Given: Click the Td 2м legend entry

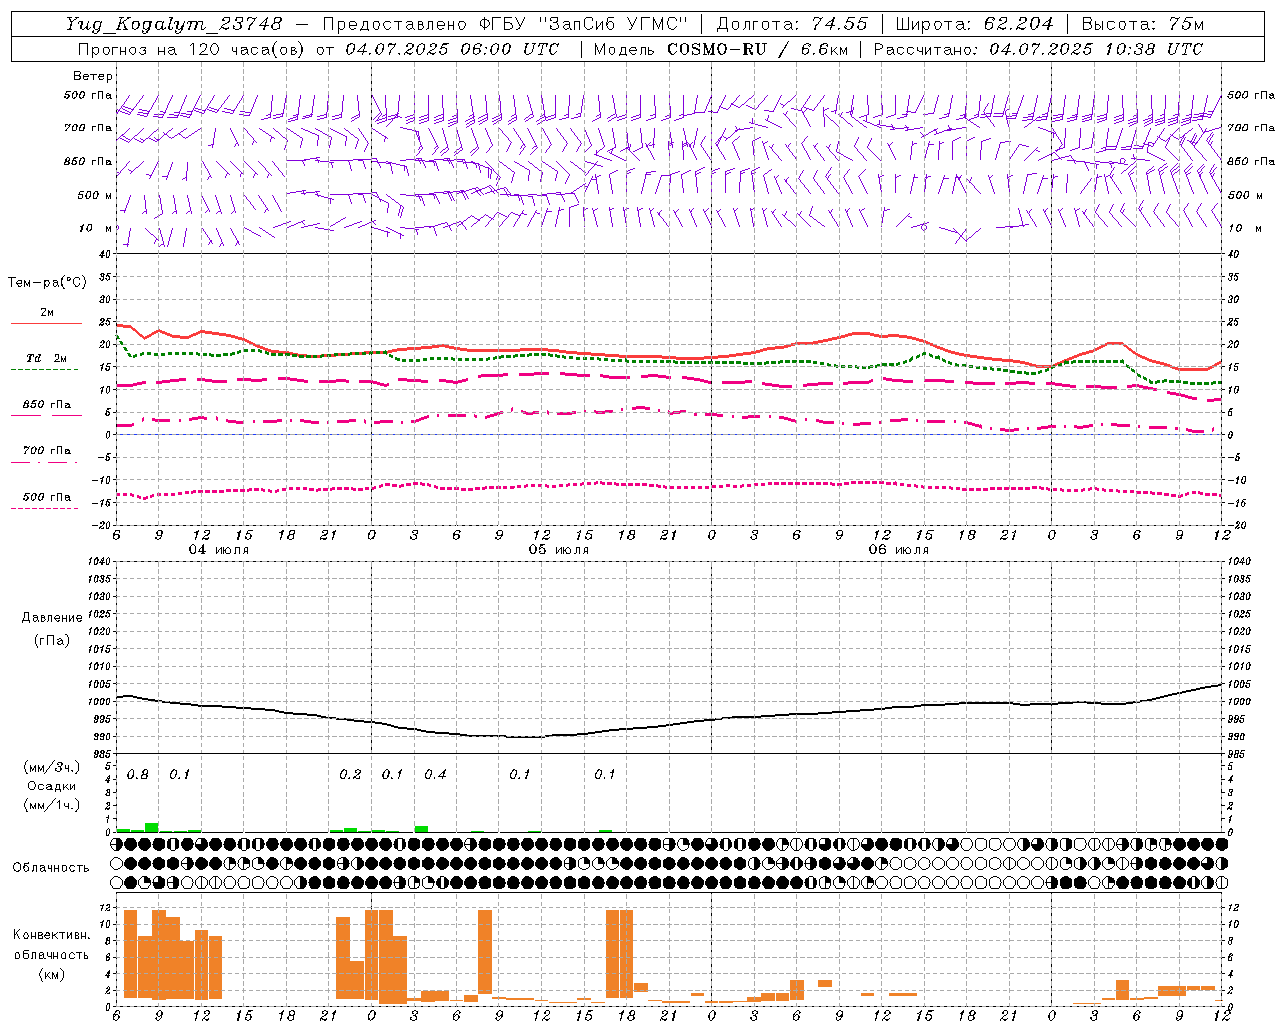Looking at the screenshot, I should [46, 362].
